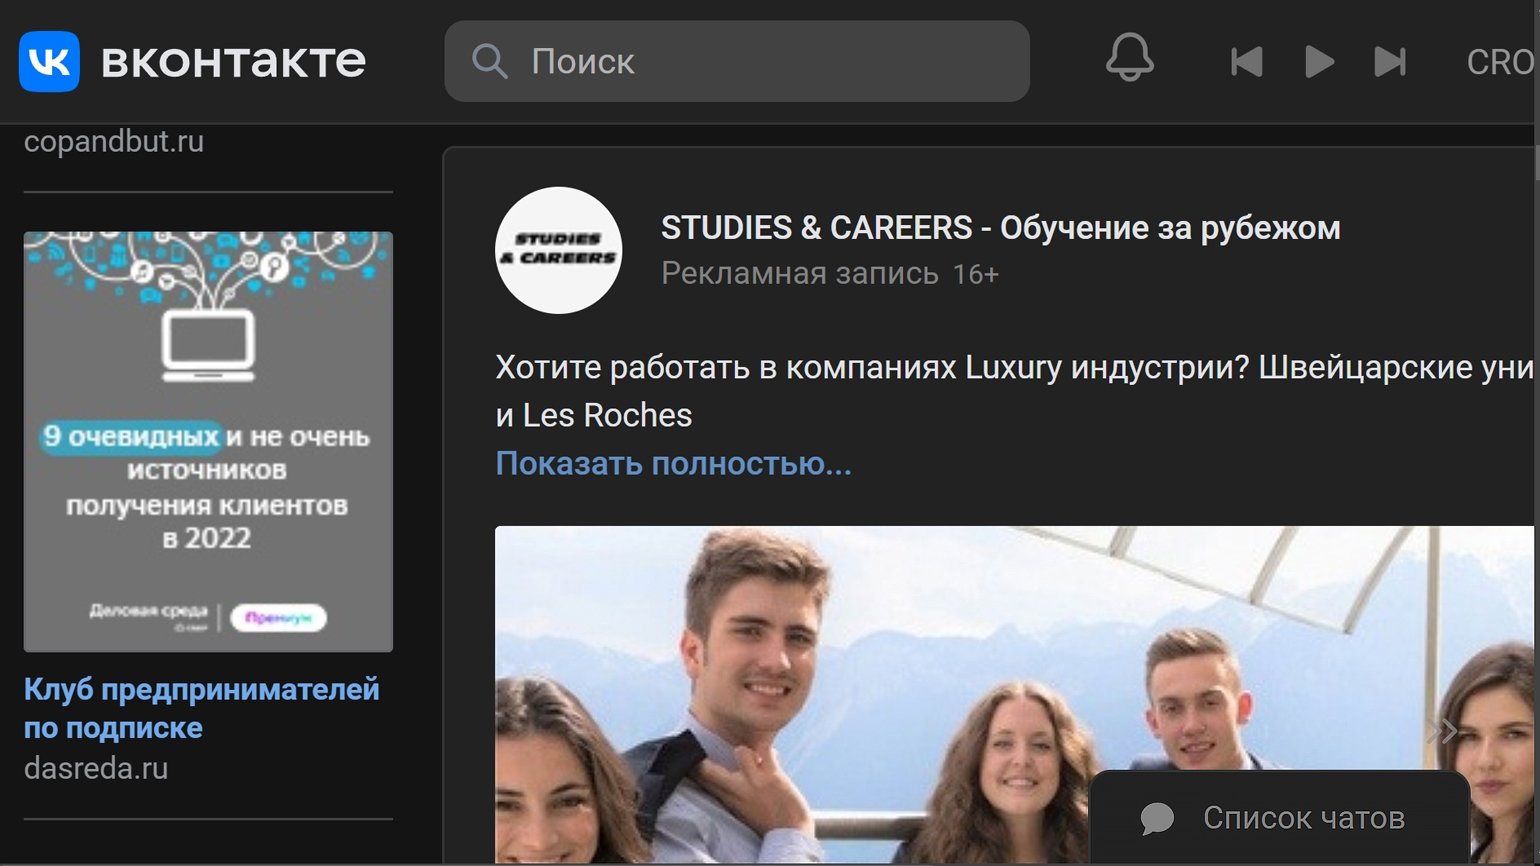Screen dimensions: 1540x866
Task: Open the 9 очевидных источников ad image
Action: tap(208, 441)
